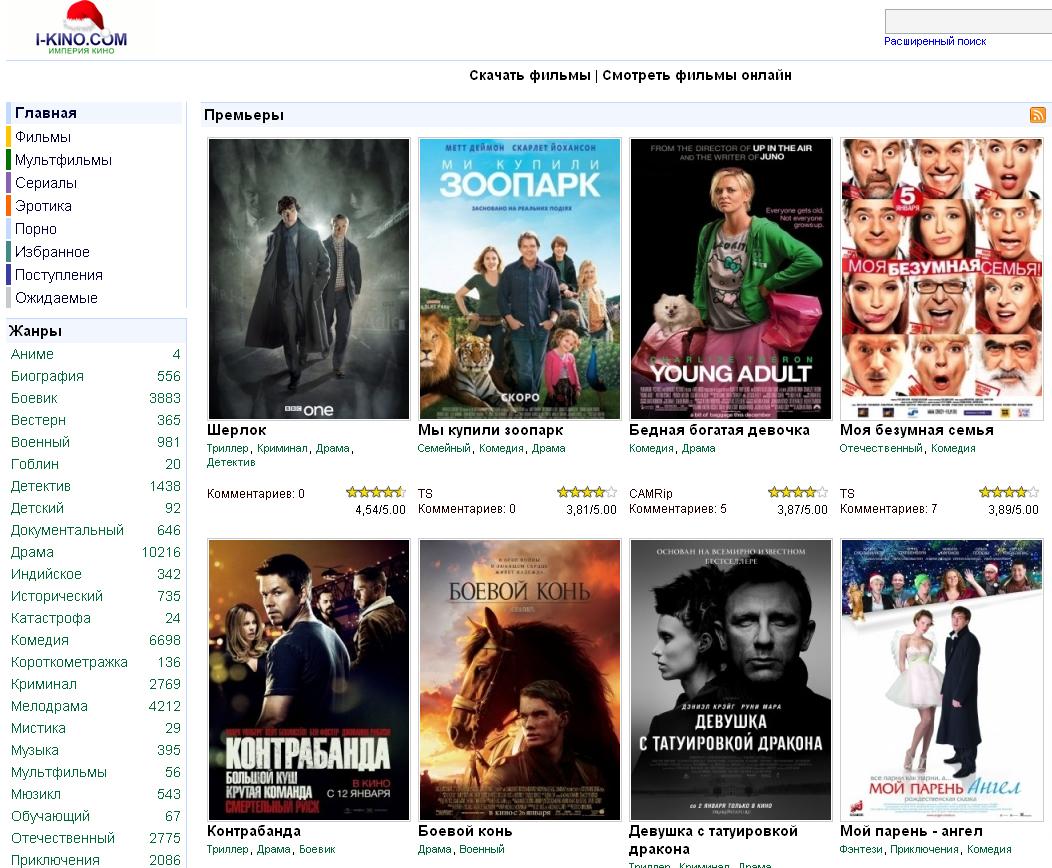Open the Мелодрама genre
This screenshot has height=868, width=1052.
coord(49,706)
